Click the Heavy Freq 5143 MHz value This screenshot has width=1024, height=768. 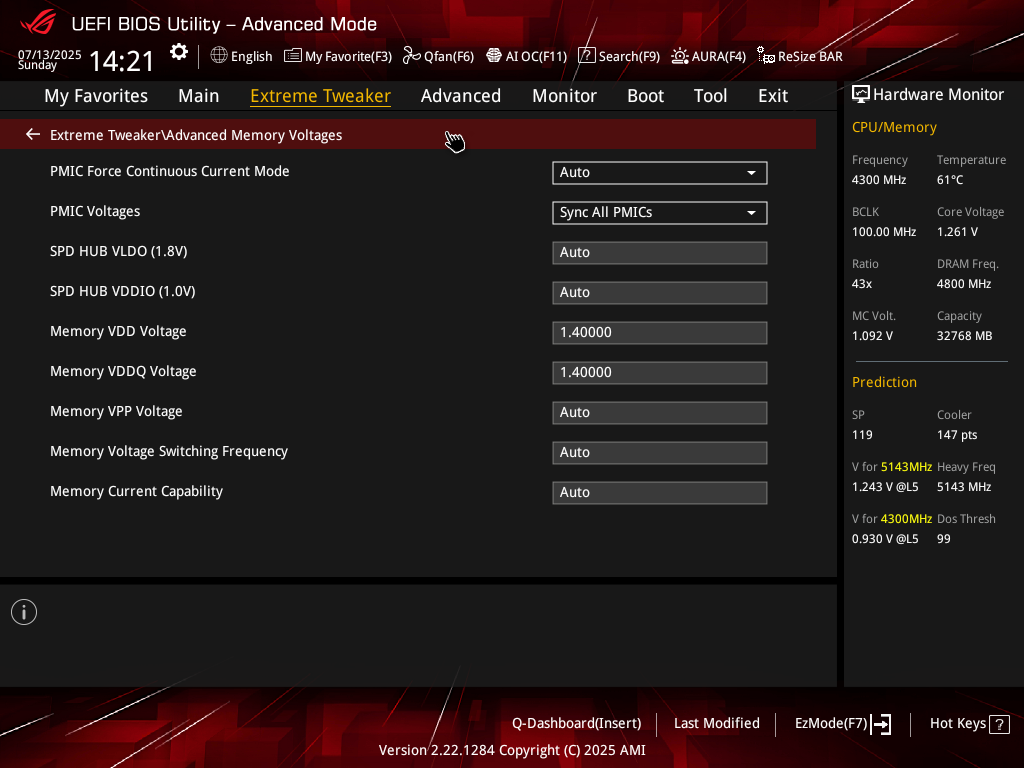point(964,487)
